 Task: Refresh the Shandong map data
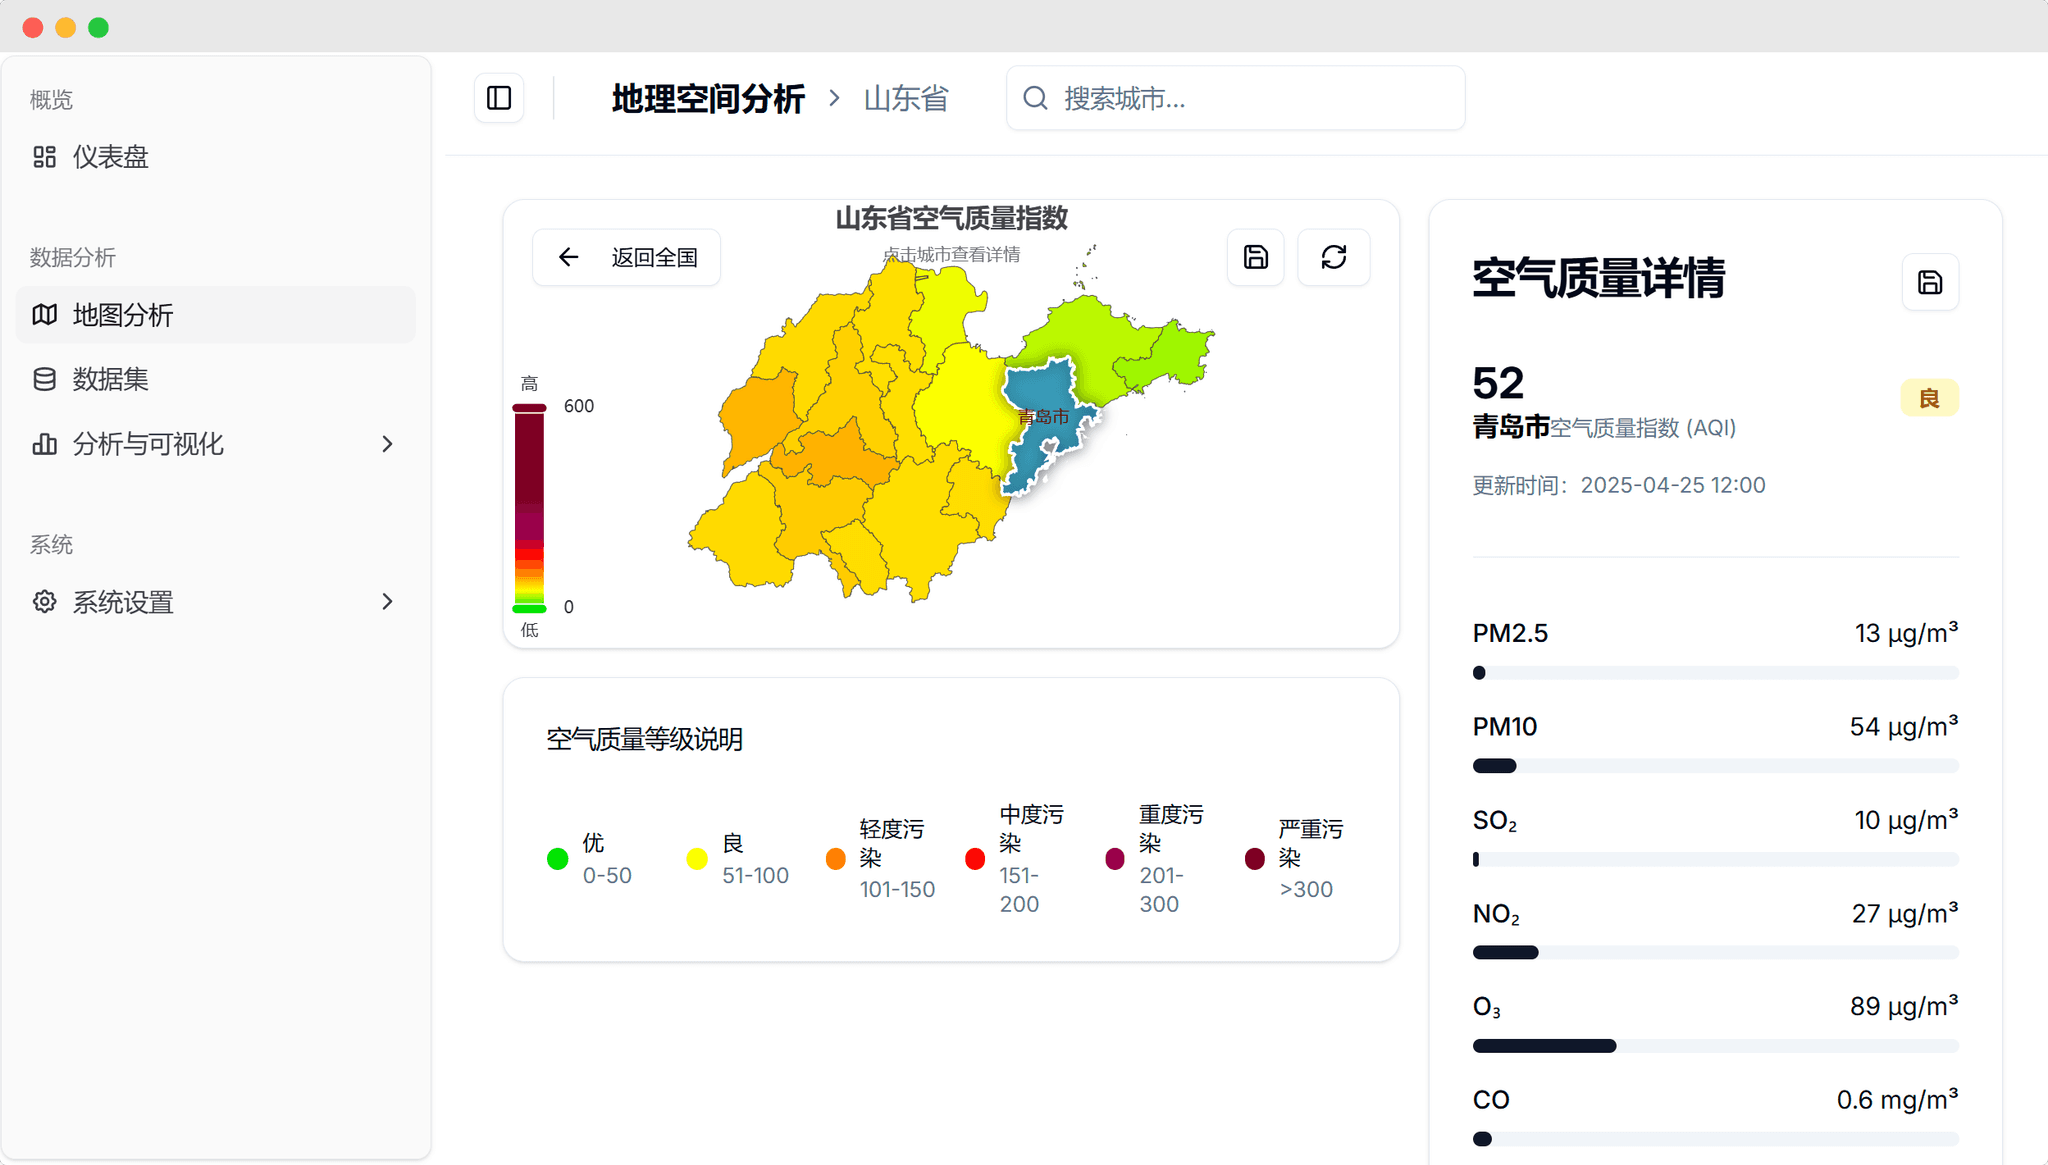point(1334,257)
